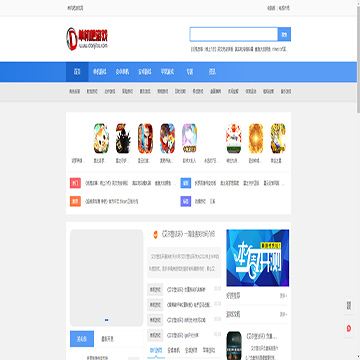Open the yellow cartoon cat game icon

tap(101, 138)
